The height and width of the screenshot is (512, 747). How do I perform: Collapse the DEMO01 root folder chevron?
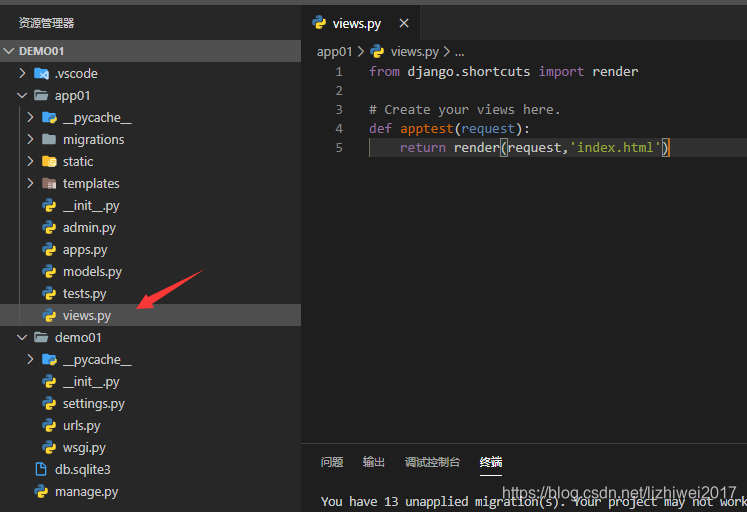click(9, 51)
